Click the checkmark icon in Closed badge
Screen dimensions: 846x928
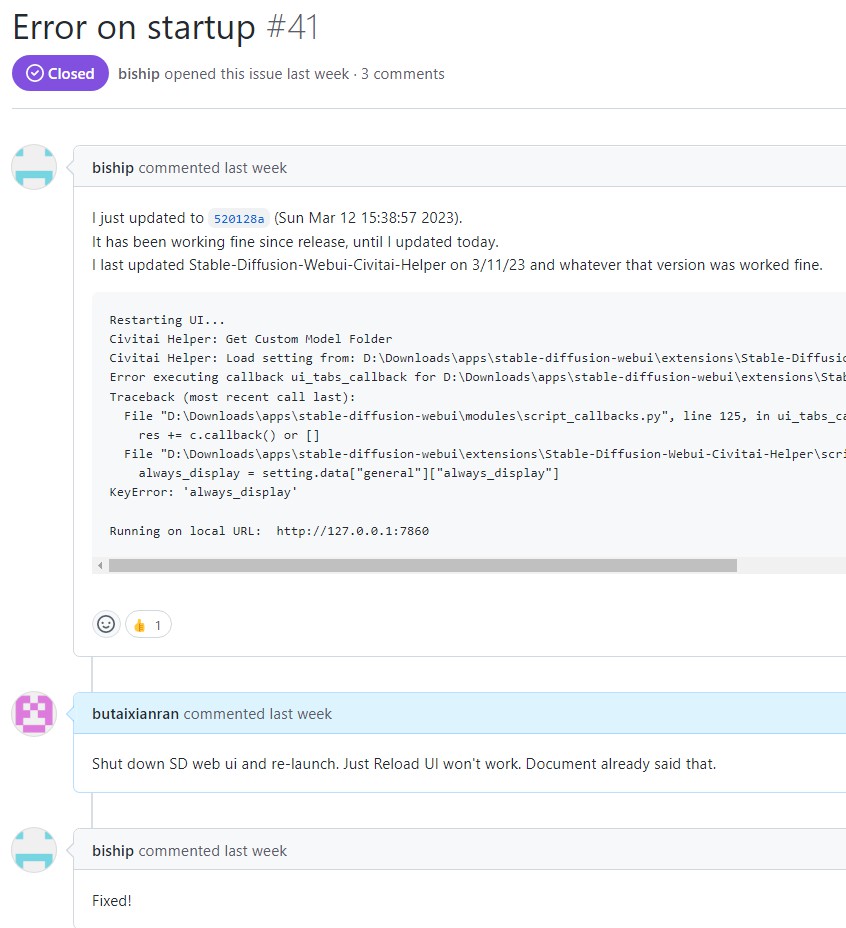coord(35,73)
